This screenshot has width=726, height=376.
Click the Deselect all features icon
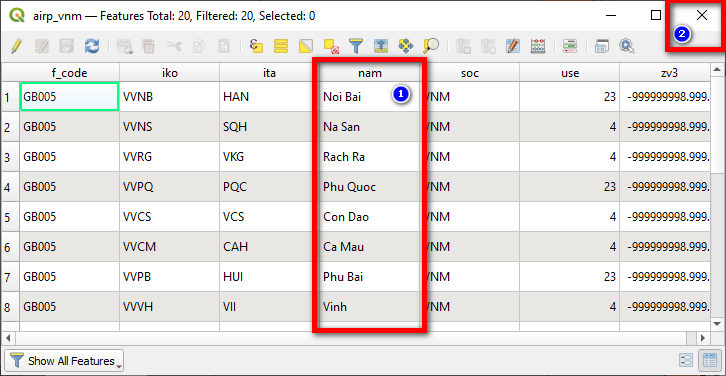click(331, 46)
